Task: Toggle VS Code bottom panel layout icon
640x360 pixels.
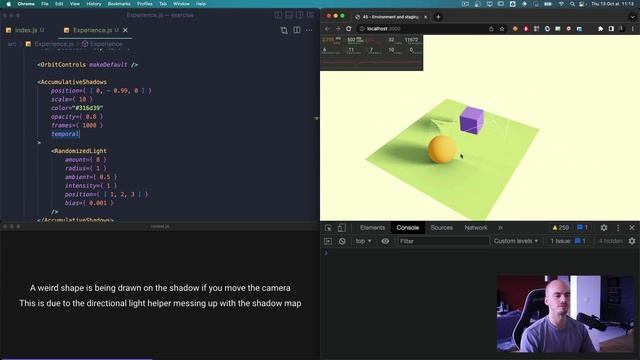Action: point(289,15)
